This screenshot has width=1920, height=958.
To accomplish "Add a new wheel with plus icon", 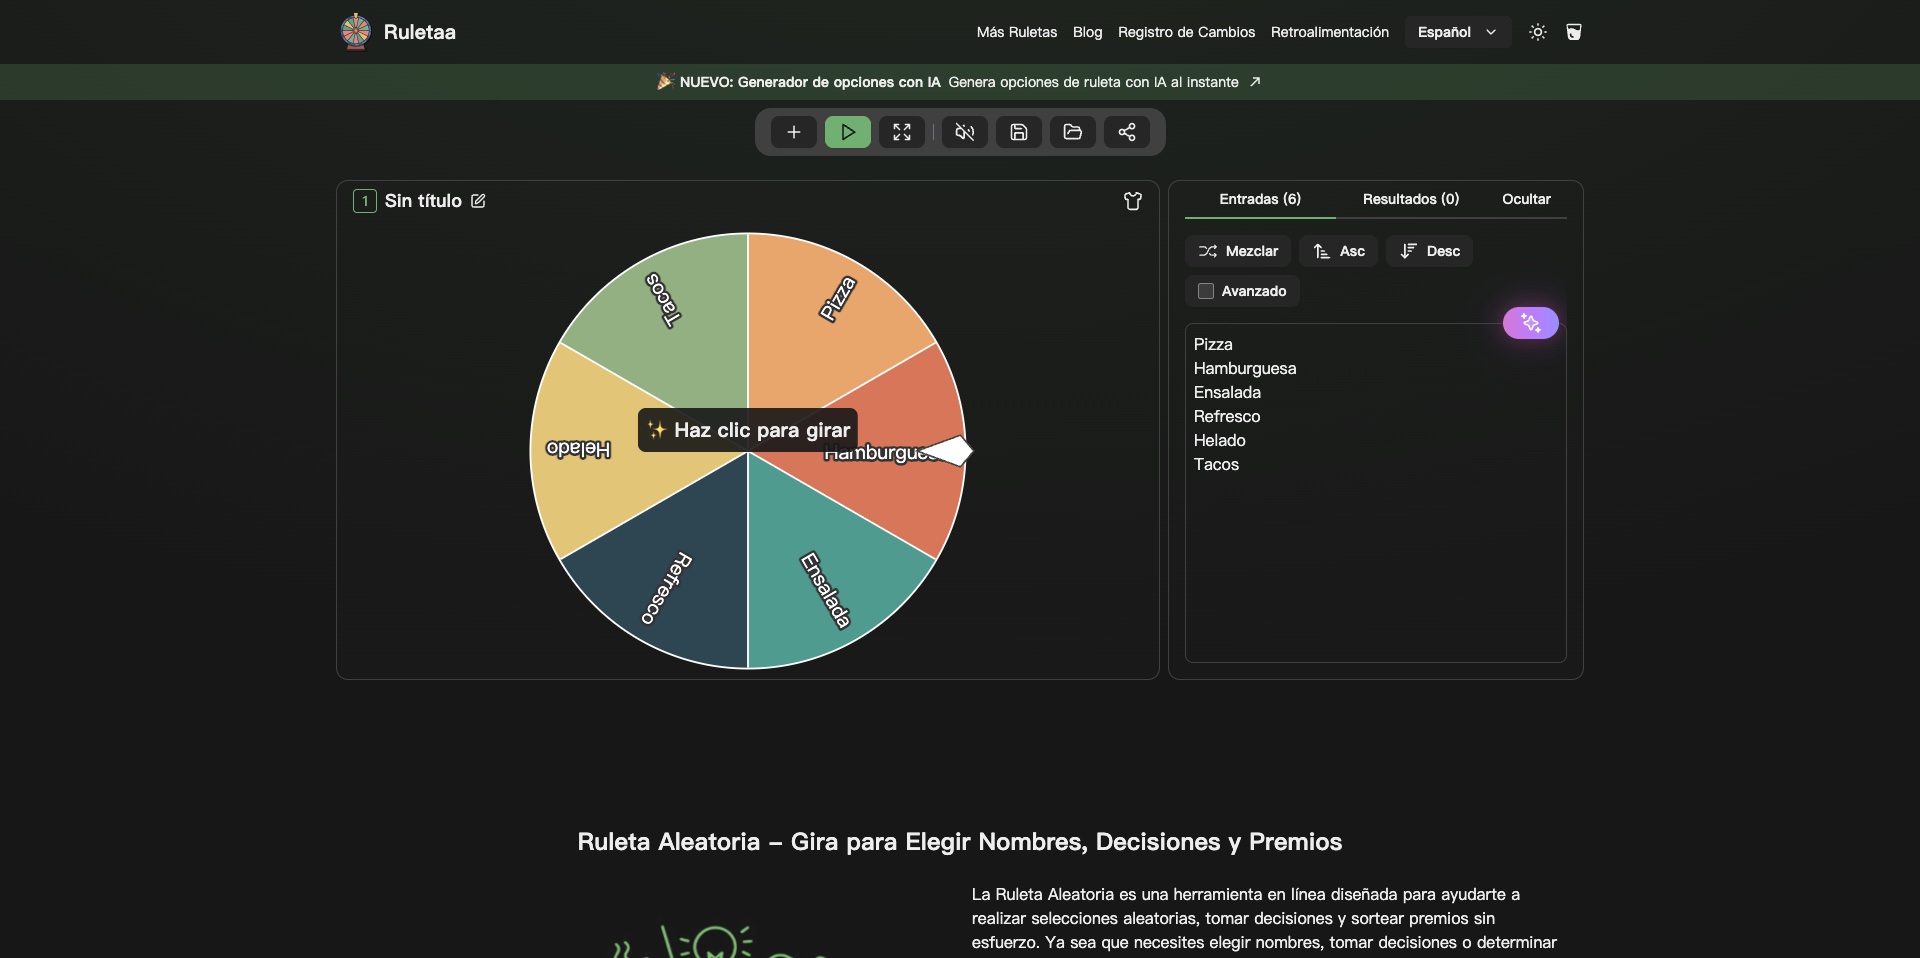I will click(793, 132).
